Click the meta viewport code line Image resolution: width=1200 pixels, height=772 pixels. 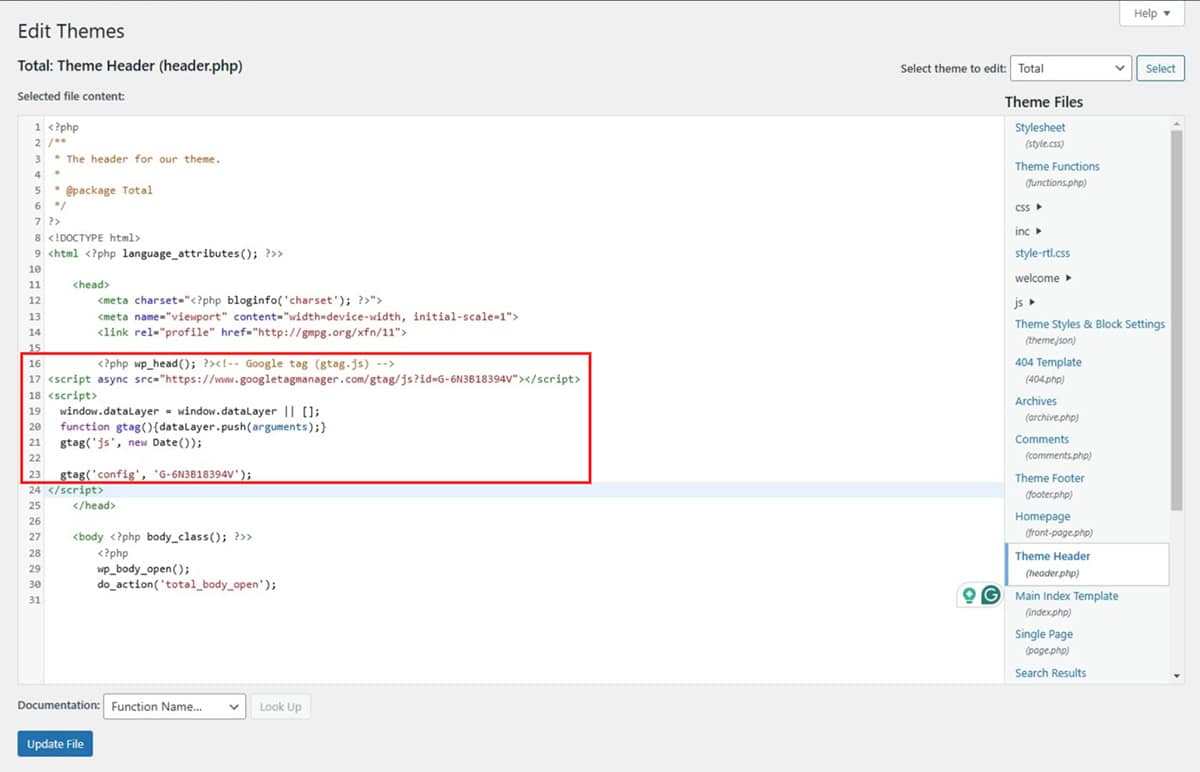[x=308, y=316]
